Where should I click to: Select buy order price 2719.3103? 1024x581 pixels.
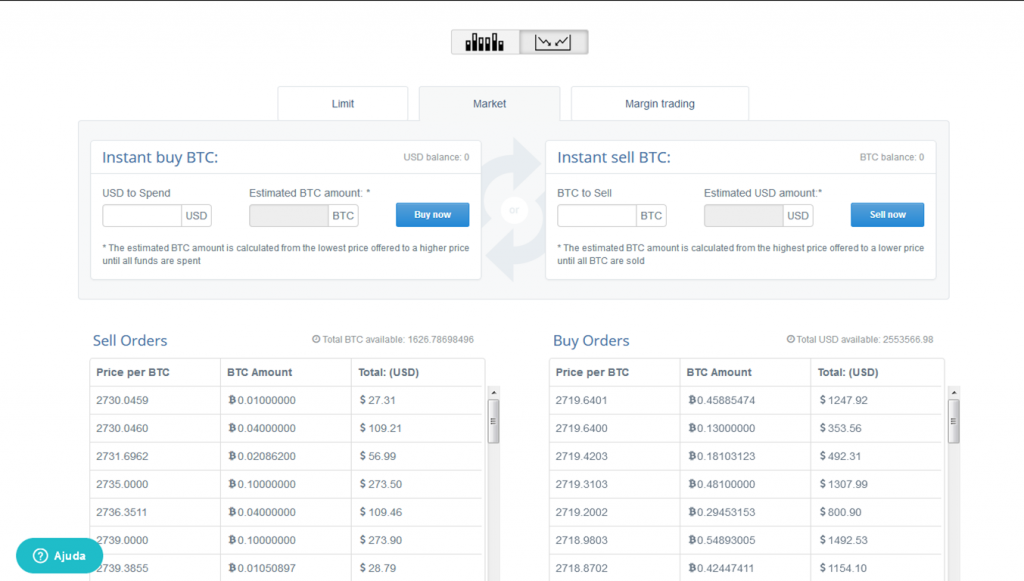pyautogui.click(x=582, y=484)
